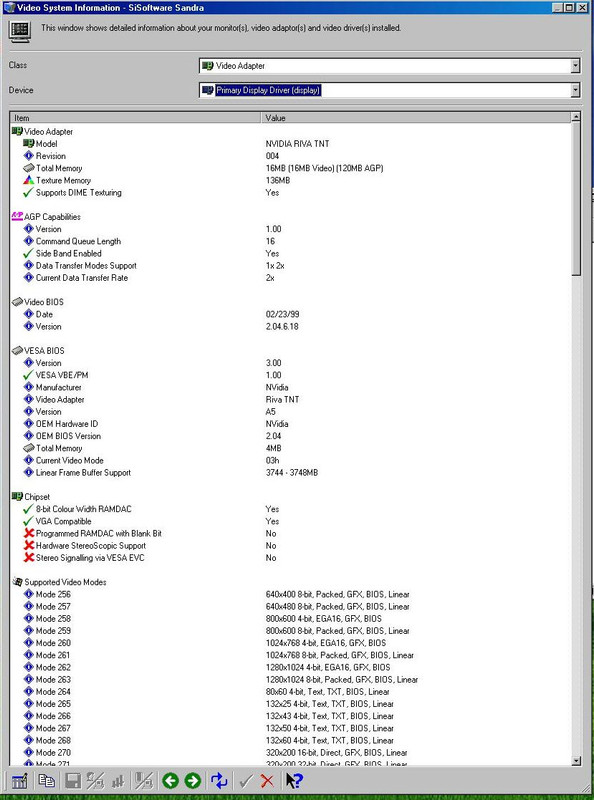Click the red X cancel icon
The width and height of the screenshot is (594, 800).
click(267, 781)
